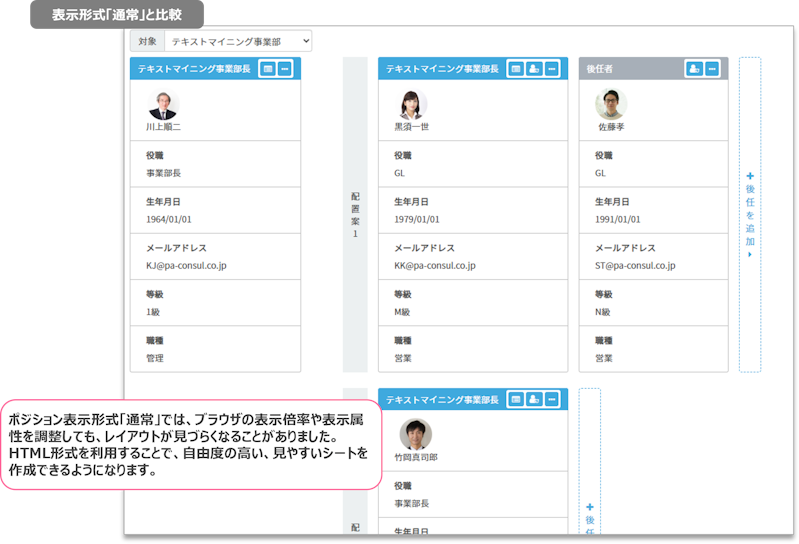Collapse 竹岡真司郎's card with minus icon
799x544 pixels.
552,399
